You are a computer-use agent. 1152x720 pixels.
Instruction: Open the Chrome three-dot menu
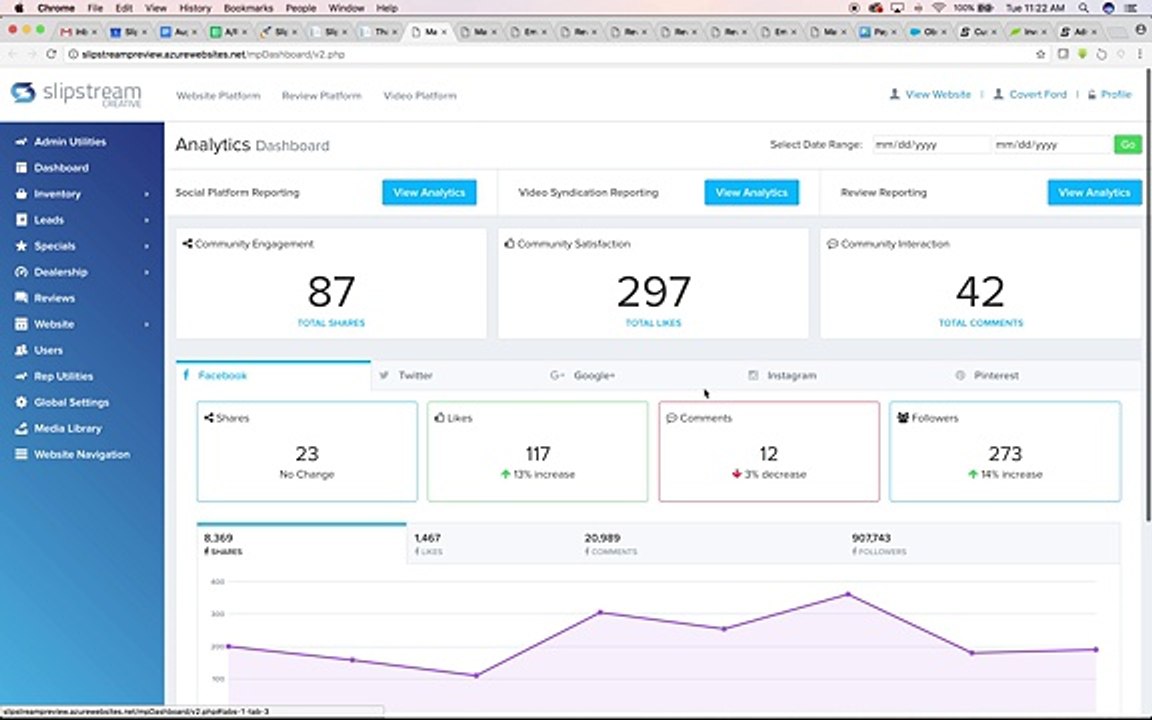tap(1140, 54)
